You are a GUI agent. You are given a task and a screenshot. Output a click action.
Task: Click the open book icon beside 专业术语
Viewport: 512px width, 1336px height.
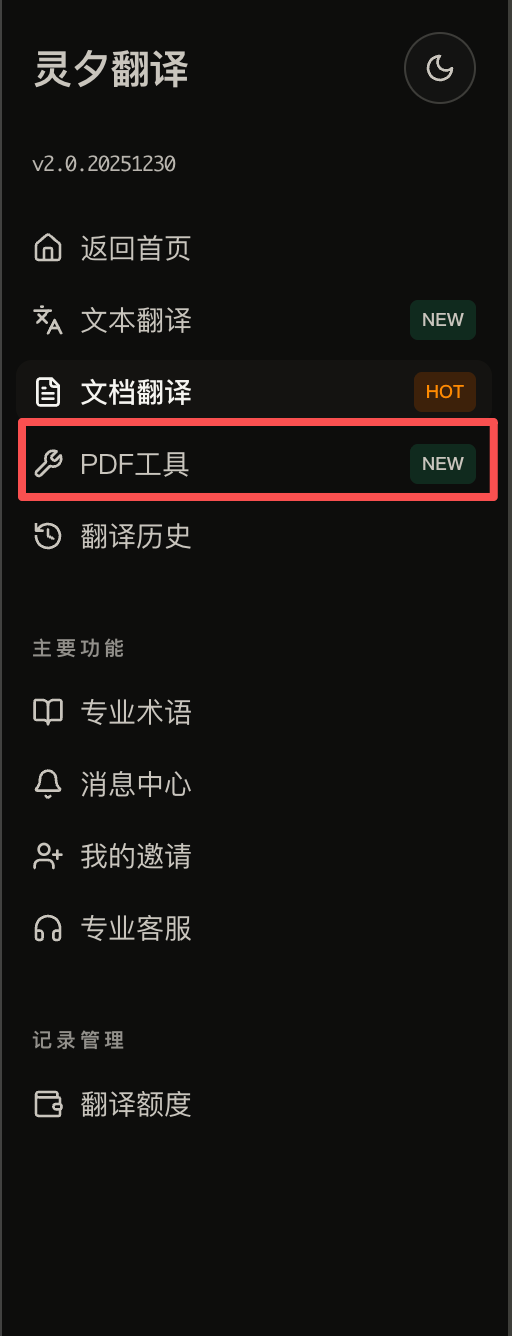pos(48,712)
